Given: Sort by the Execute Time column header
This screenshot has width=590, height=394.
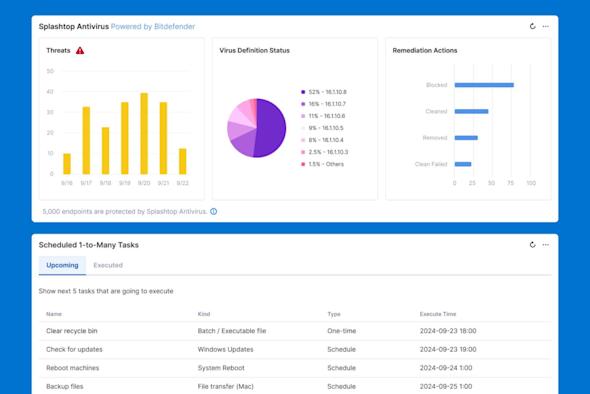Looking at the screenshot, I should (438, 314).
